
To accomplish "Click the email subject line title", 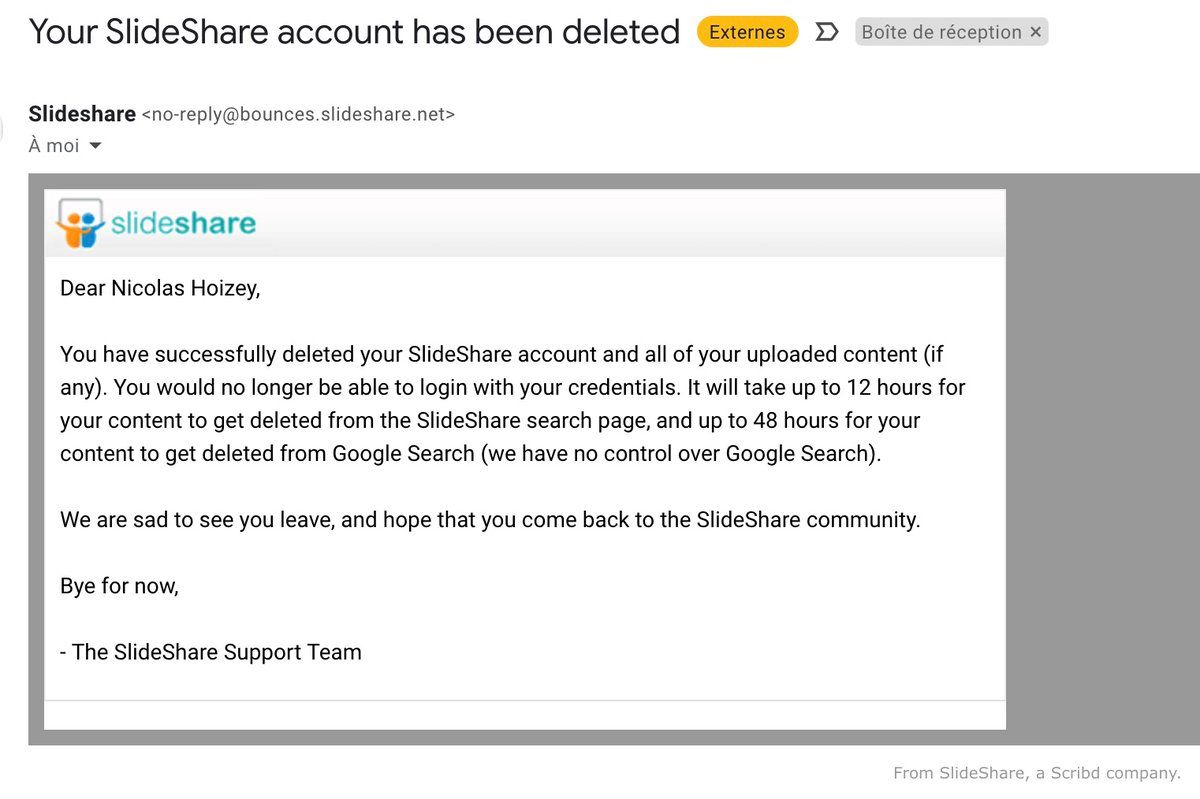I will click(354, 32).
